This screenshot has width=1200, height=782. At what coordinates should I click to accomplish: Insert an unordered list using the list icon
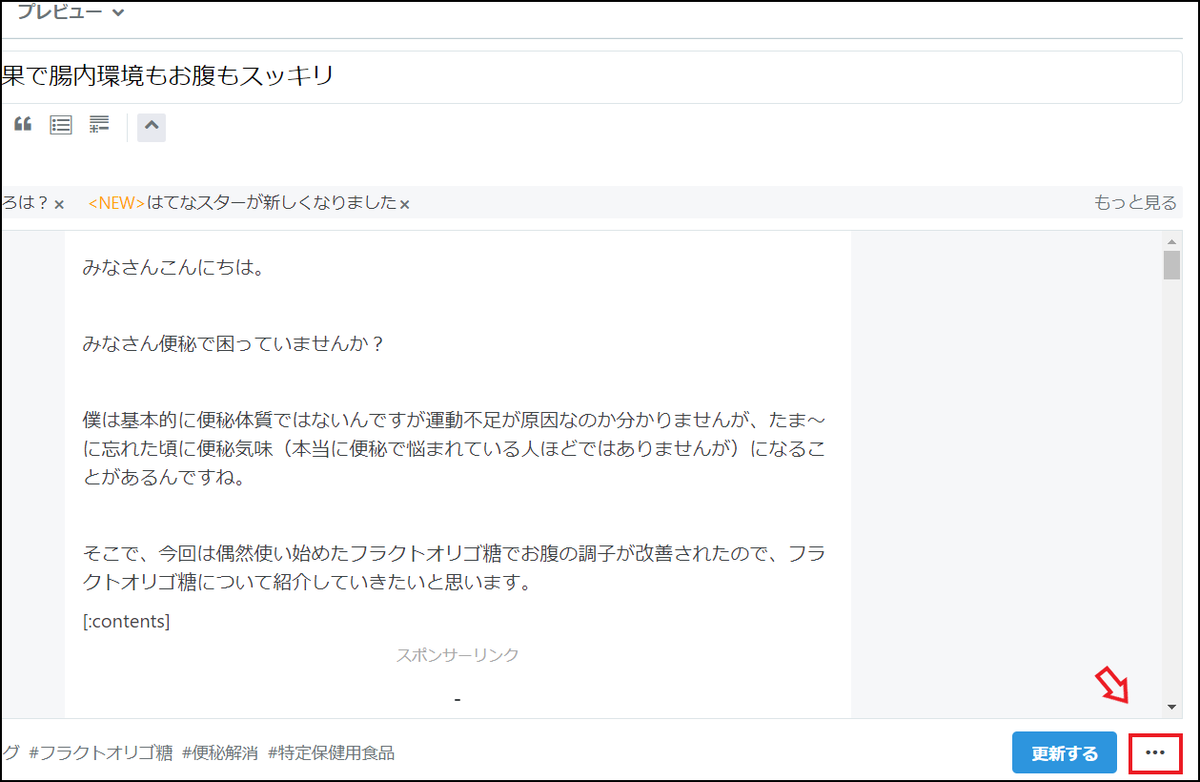pos(60,124)
